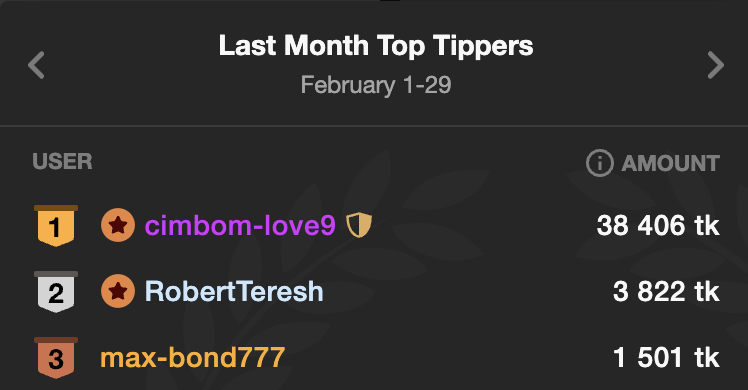Image resolution: width=748 pixels, height=390 pixels.
Task: Click the gold rank 1 badge
Action: [56, 226]
